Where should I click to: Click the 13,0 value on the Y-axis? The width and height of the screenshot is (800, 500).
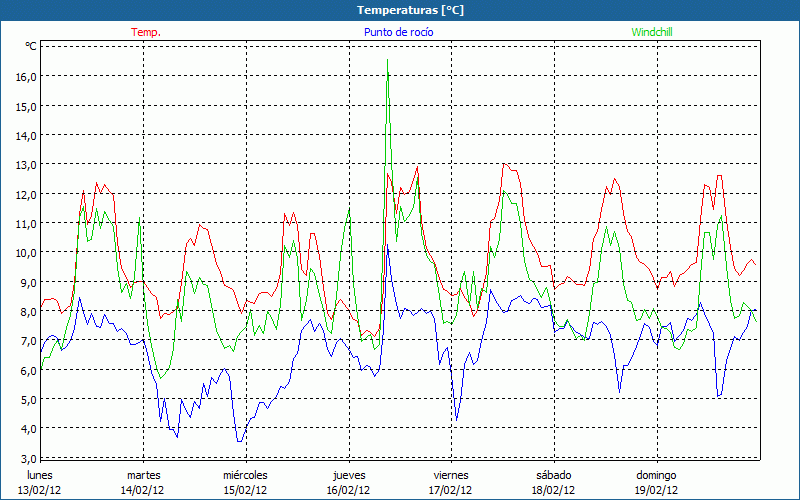pyautogui.click(x=26, y=164)
